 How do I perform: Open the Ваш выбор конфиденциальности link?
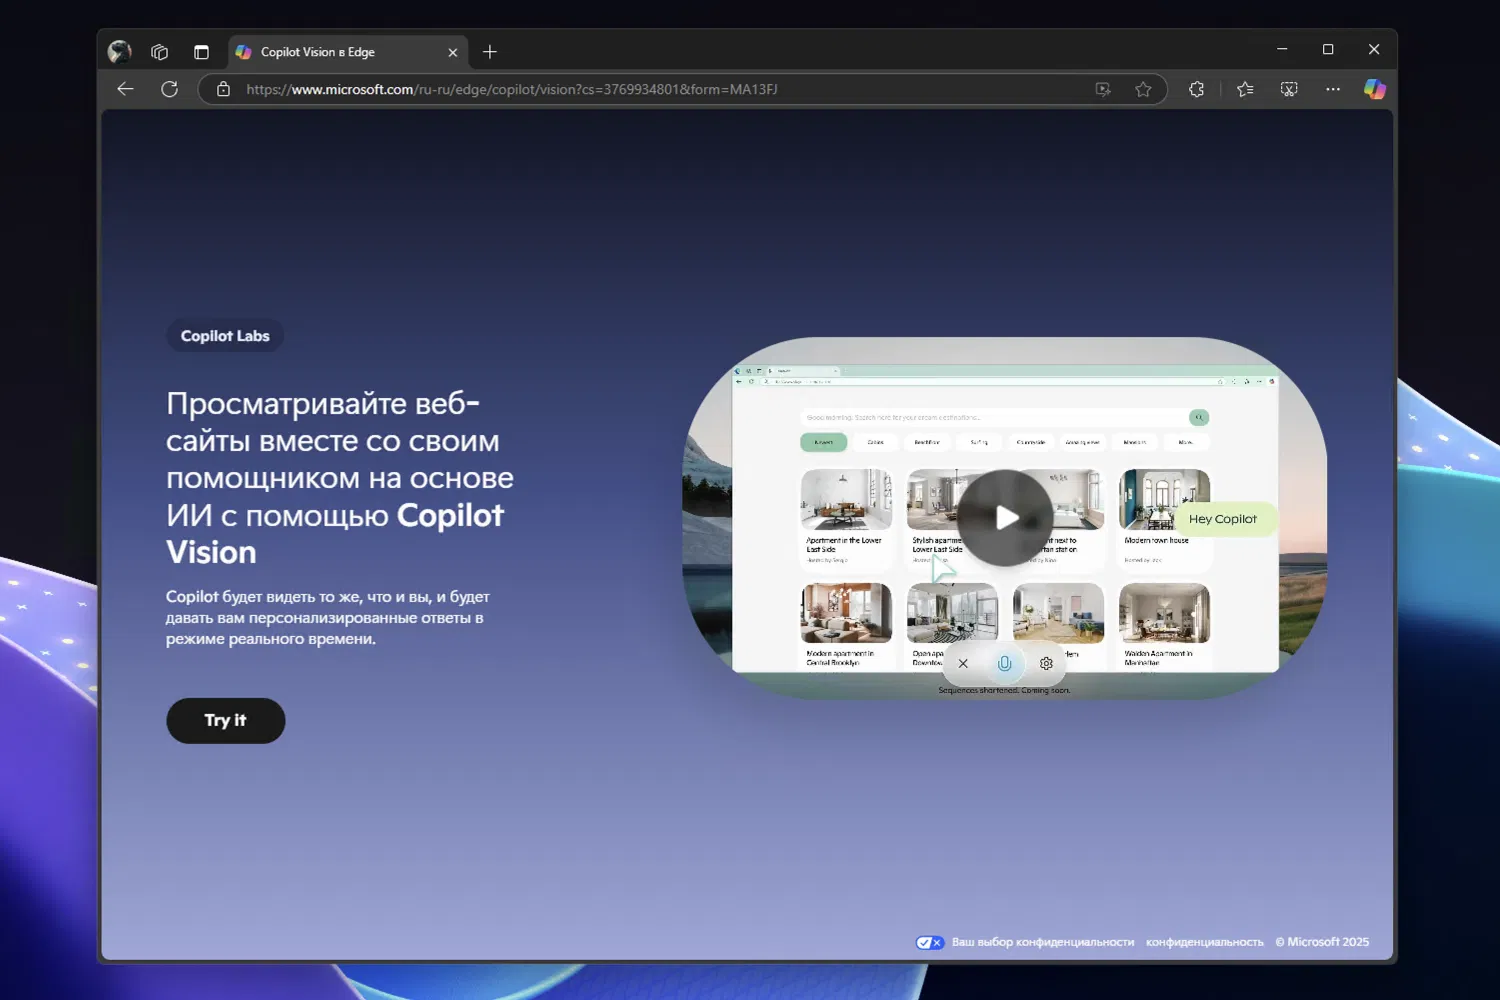[1043, 942]
